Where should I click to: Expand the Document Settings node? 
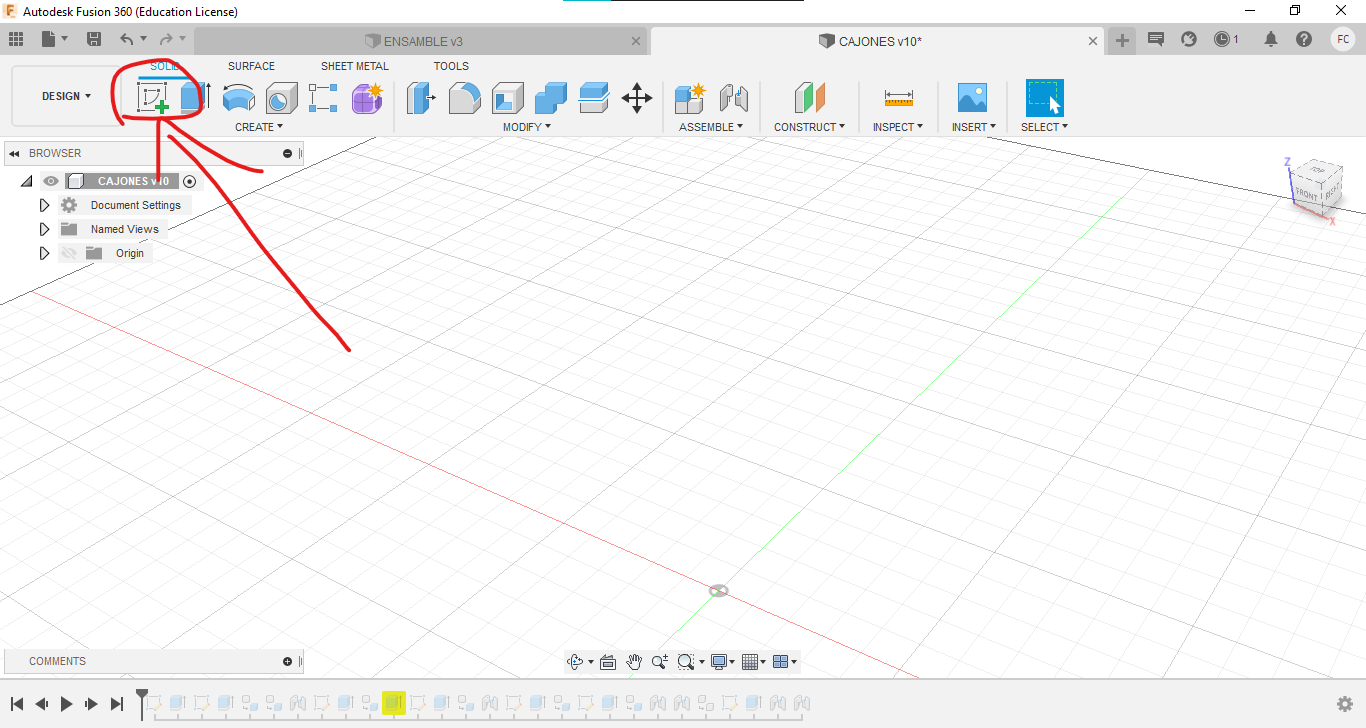[44, 205]
